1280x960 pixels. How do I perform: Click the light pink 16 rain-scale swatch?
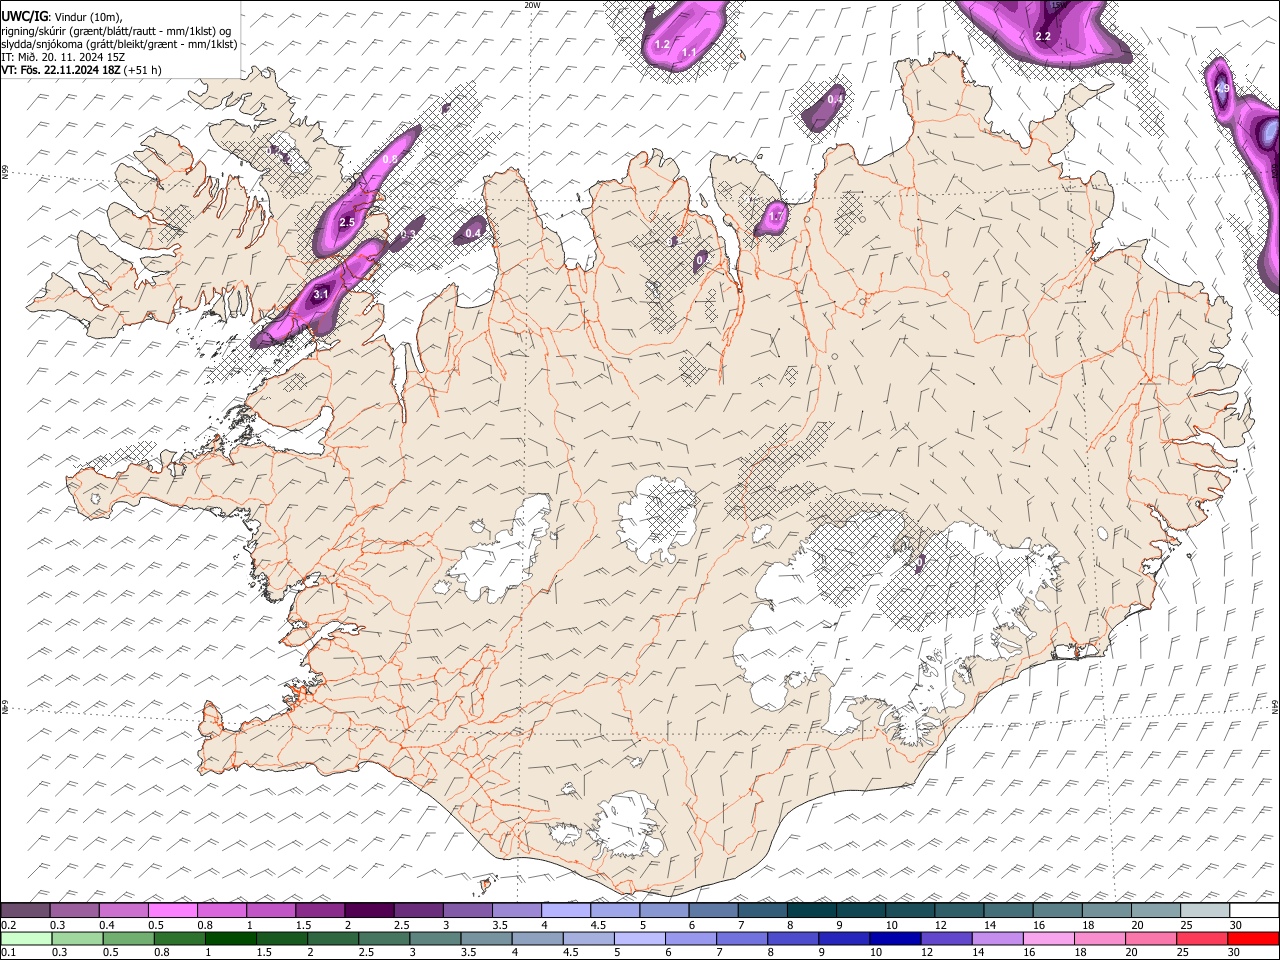pyautogui.click(x=1050, y=938)
